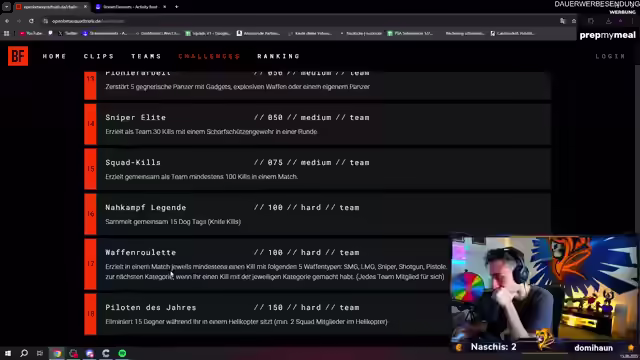Open the Windows Start menu
Viewport: 640px width, 360px height.
(7, 353)
